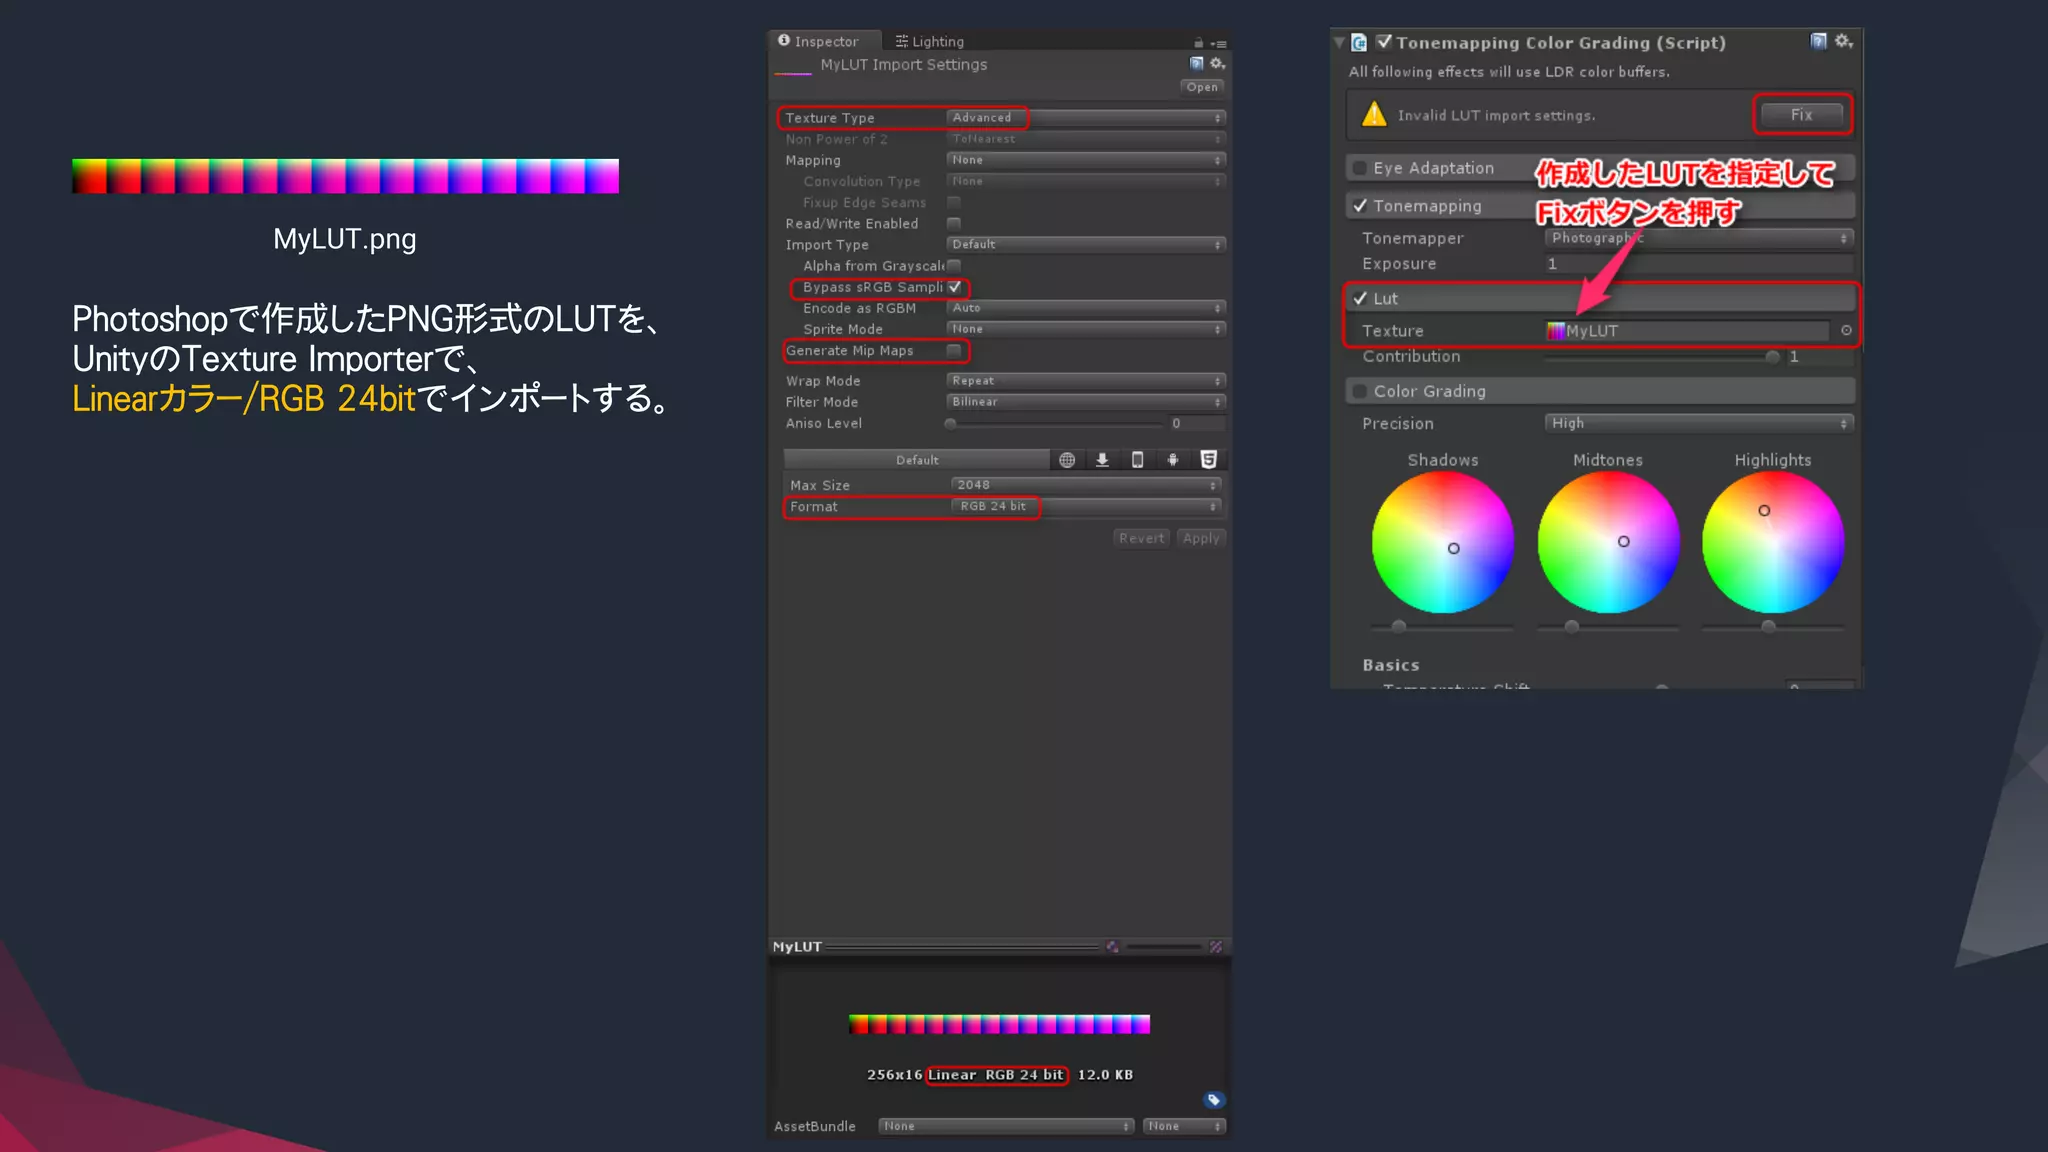Select Web player platform override icon
The width and height of the screenshot is (2048, 1152).
1067,460
